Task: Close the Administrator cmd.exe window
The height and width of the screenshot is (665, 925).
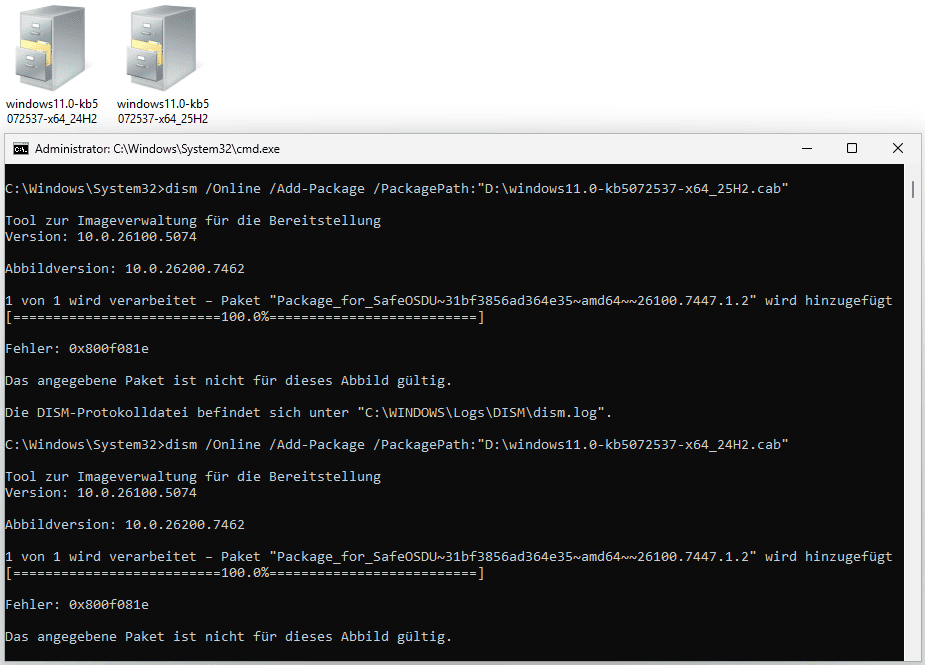Action: point(898,149)
